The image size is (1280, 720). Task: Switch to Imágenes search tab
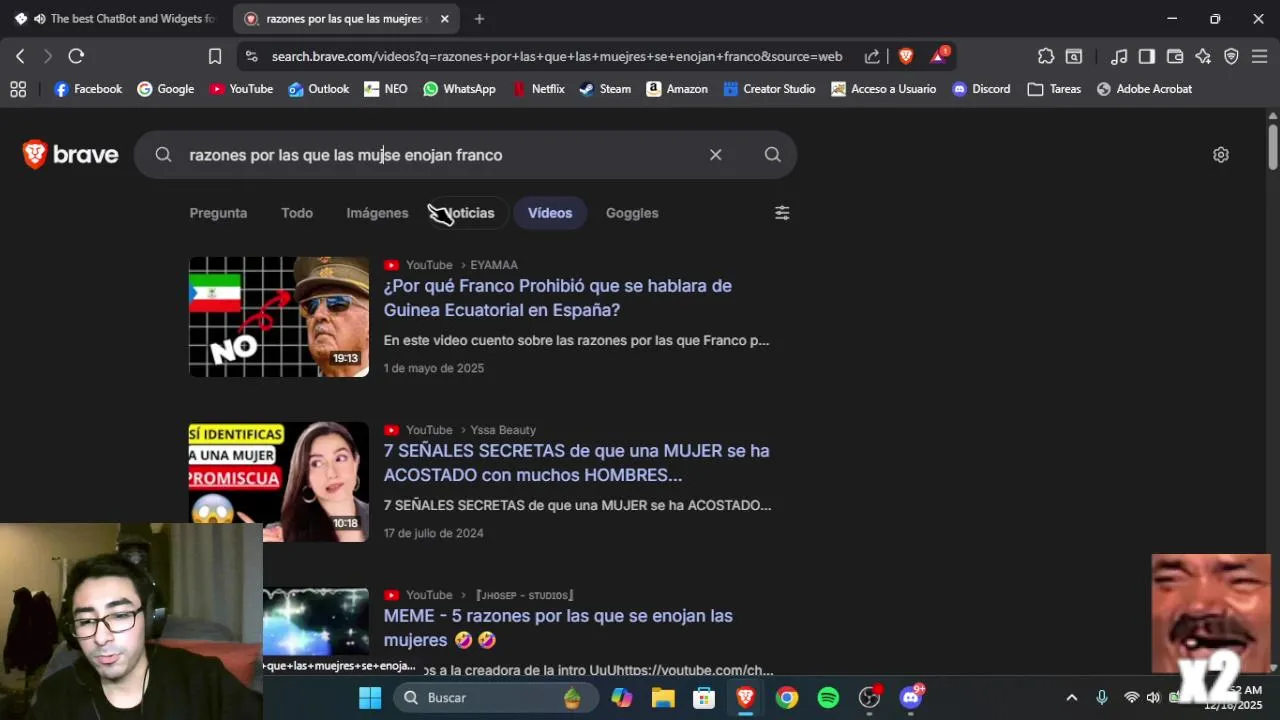[x=377, y=213]
